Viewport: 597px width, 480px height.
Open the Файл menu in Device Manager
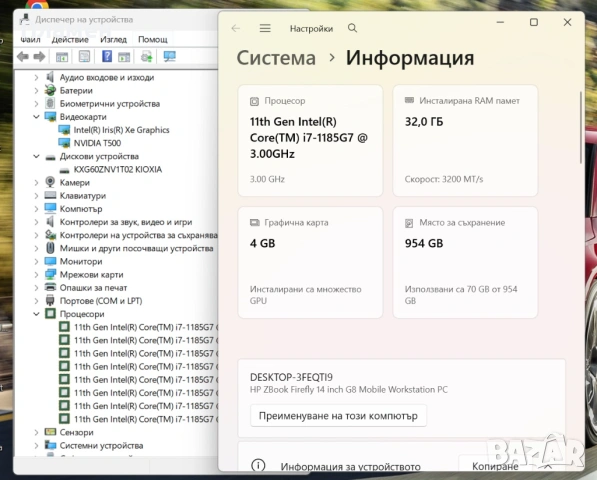point(30,40)
